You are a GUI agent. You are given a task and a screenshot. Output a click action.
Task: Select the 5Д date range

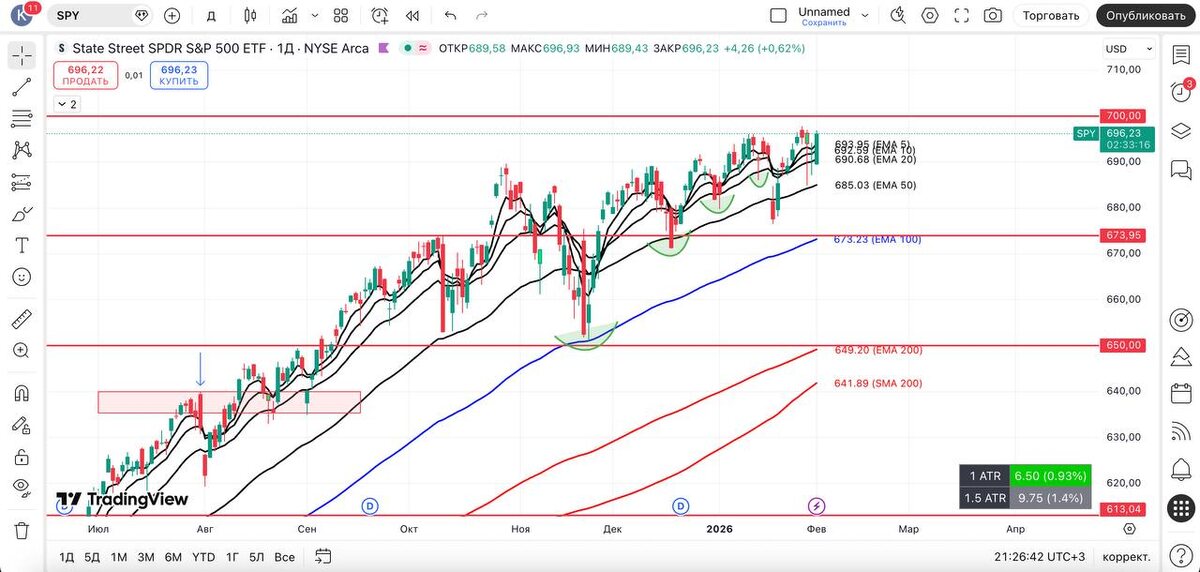pyautogui.click(x=92, y=556)
